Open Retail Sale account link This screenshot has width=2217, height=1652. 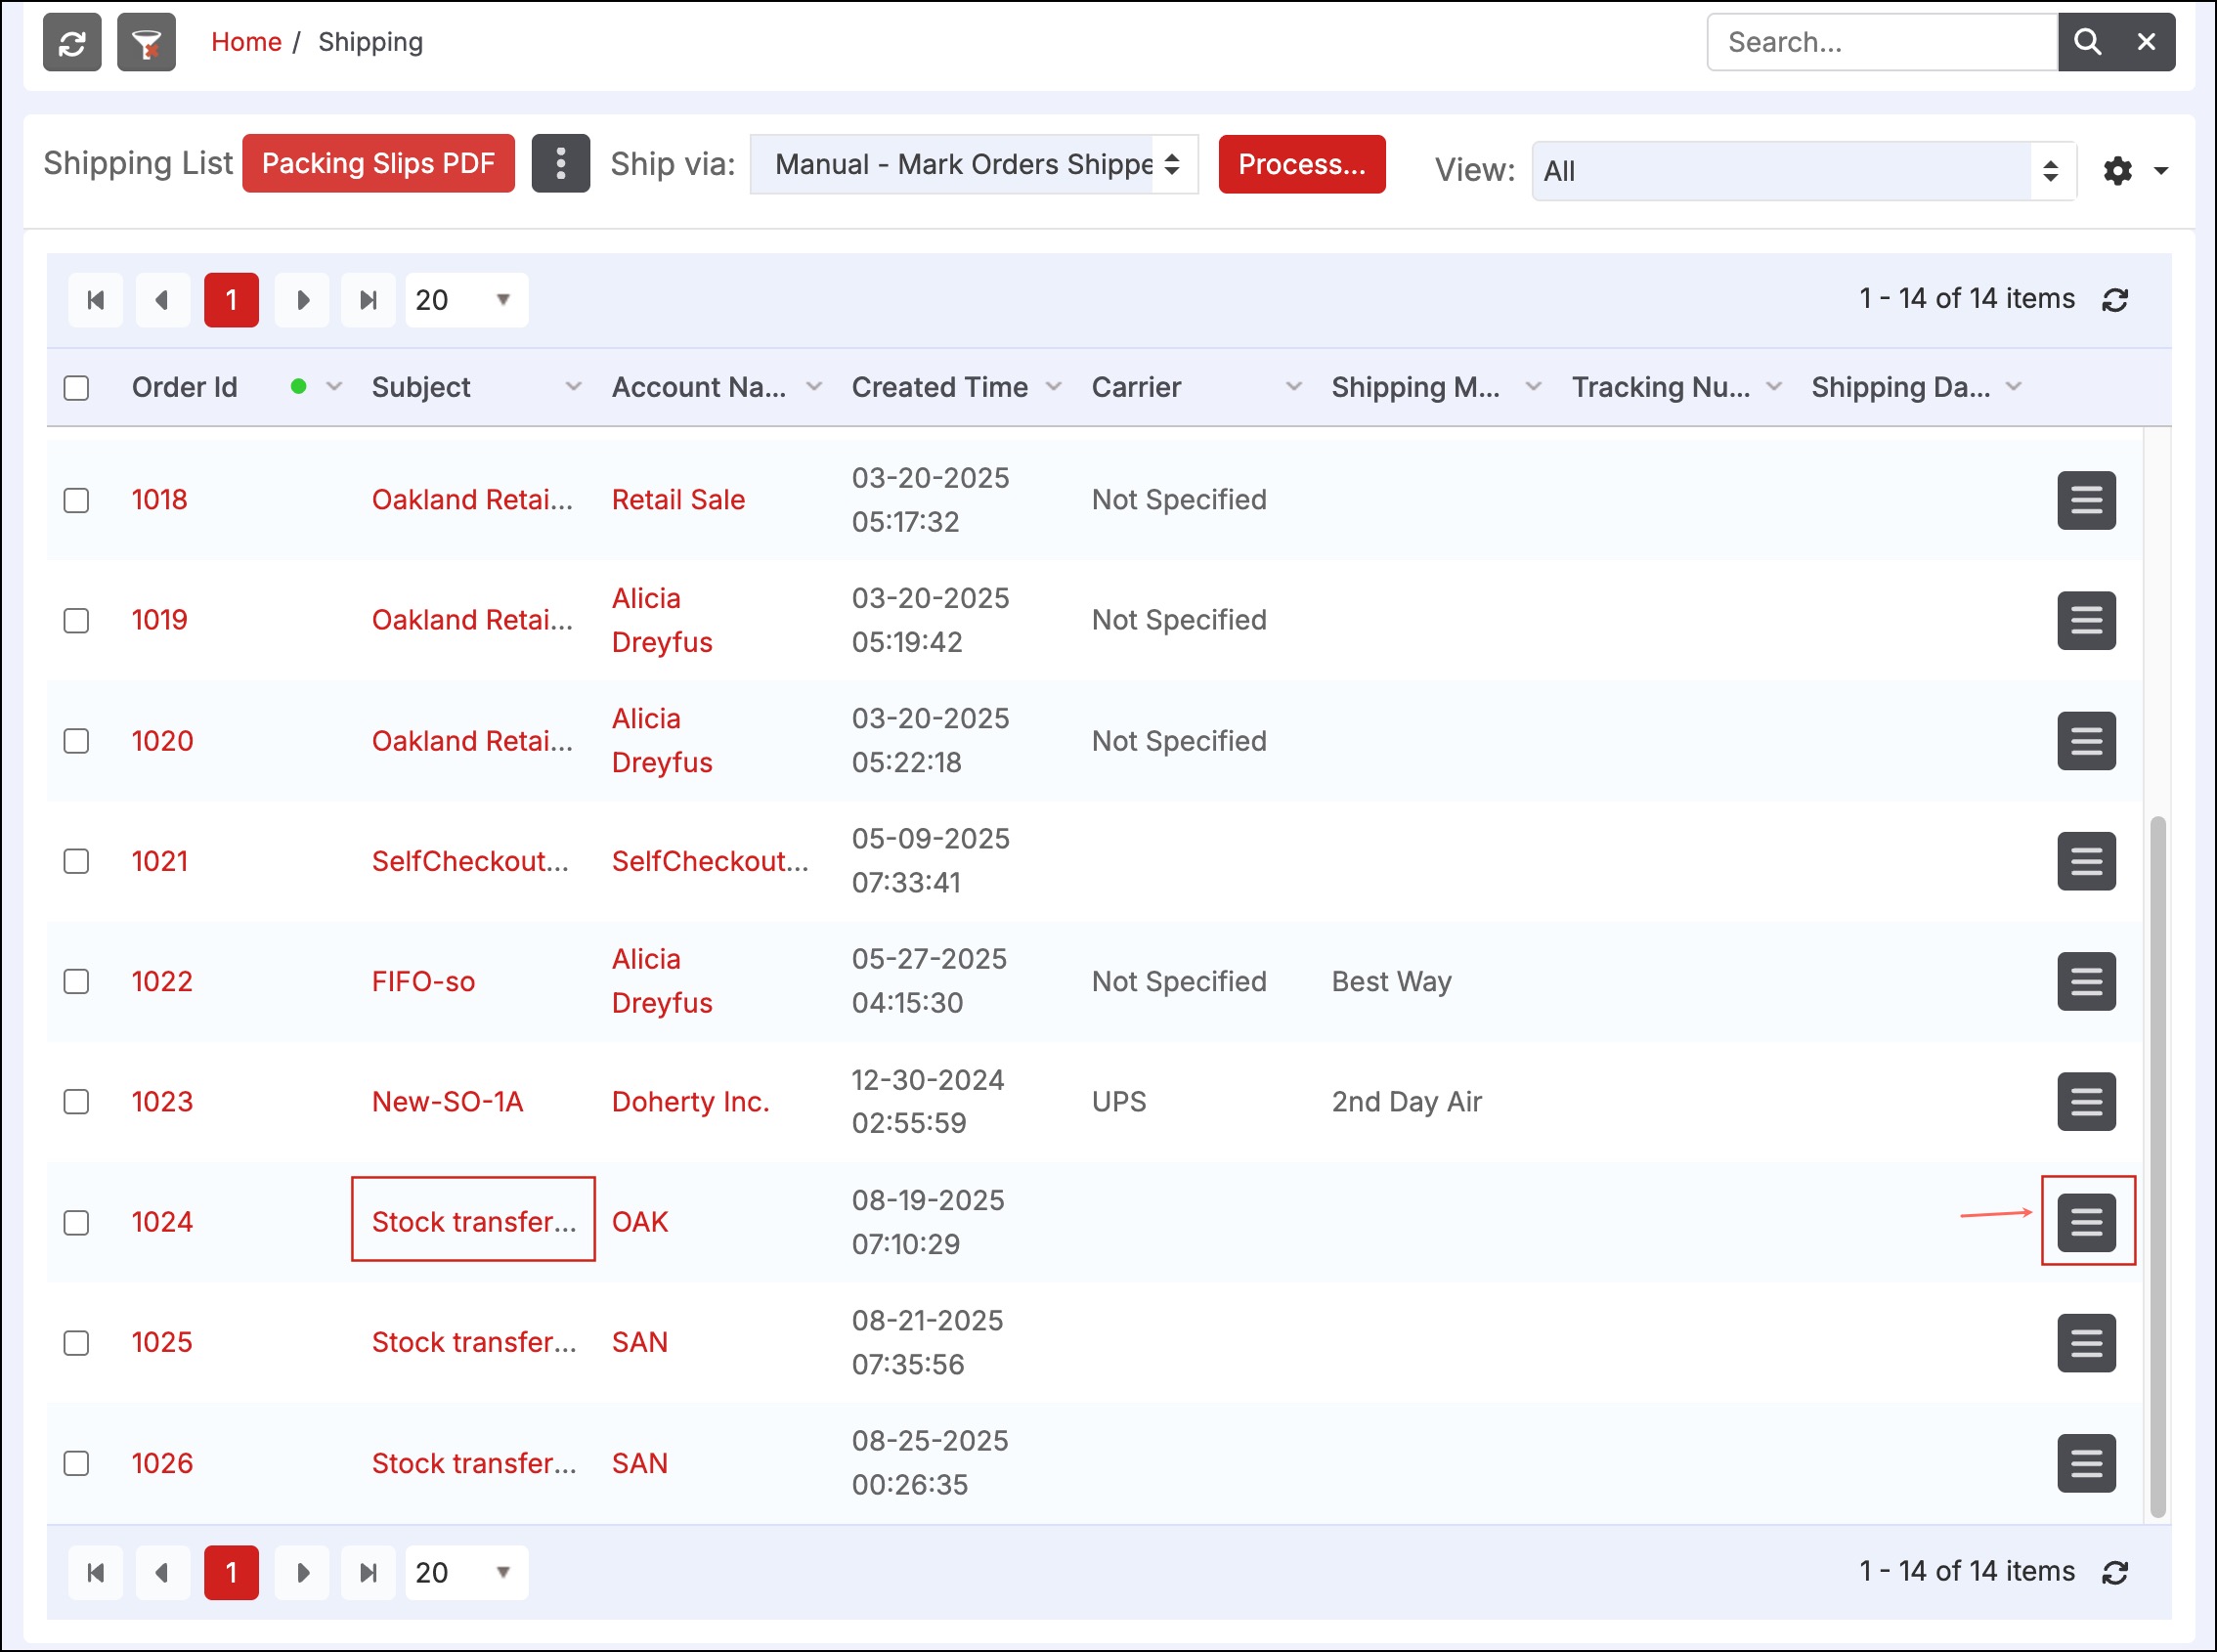coord(678,500)
